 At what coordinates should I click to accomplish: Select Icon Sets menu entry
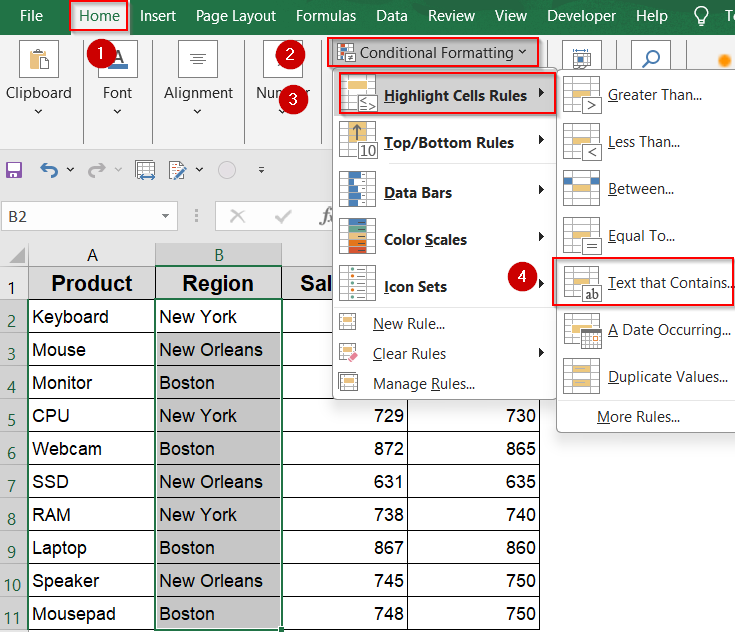pyautogui.click(x=444, y=283)
